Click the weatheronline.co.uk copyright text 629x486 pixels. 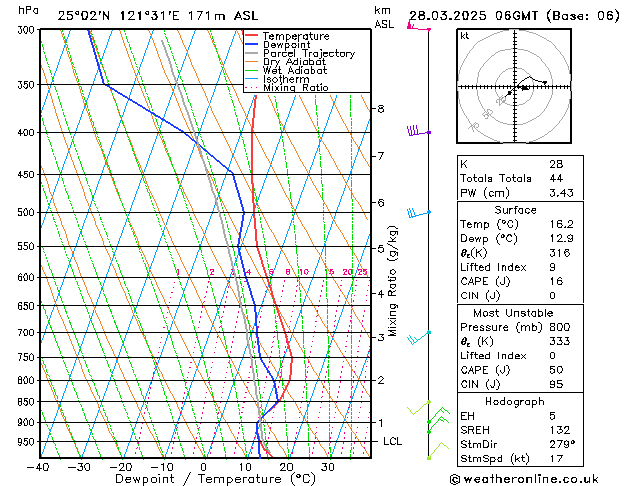(x=524, y=479)
